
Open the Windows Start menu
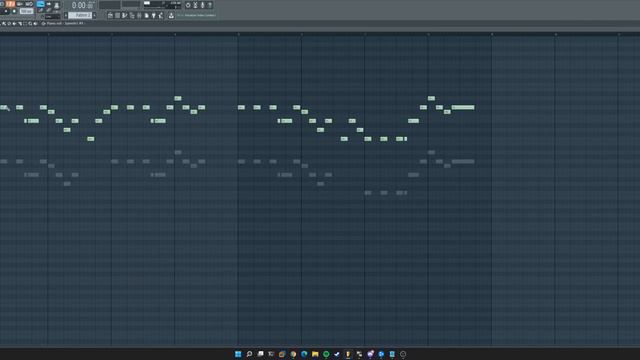click(238, 354)
